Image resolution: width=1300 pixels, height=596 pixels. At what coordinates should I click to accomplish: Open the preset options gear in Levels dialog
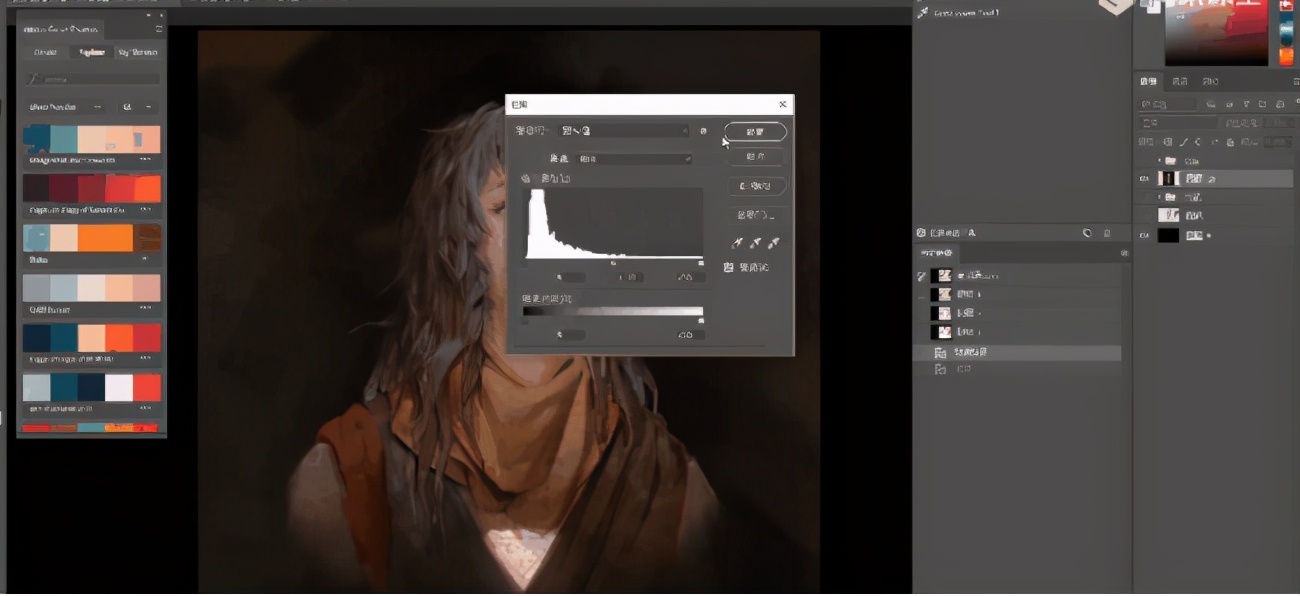click(703, 131)
